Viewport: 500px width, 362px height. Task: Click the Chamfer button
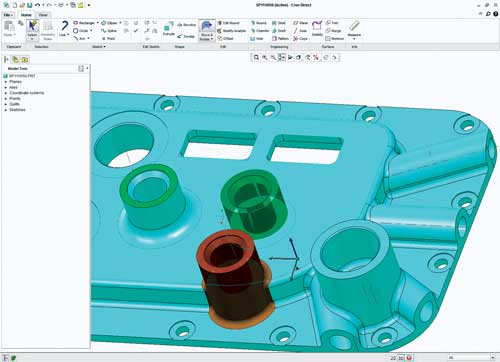click(260, 31)
